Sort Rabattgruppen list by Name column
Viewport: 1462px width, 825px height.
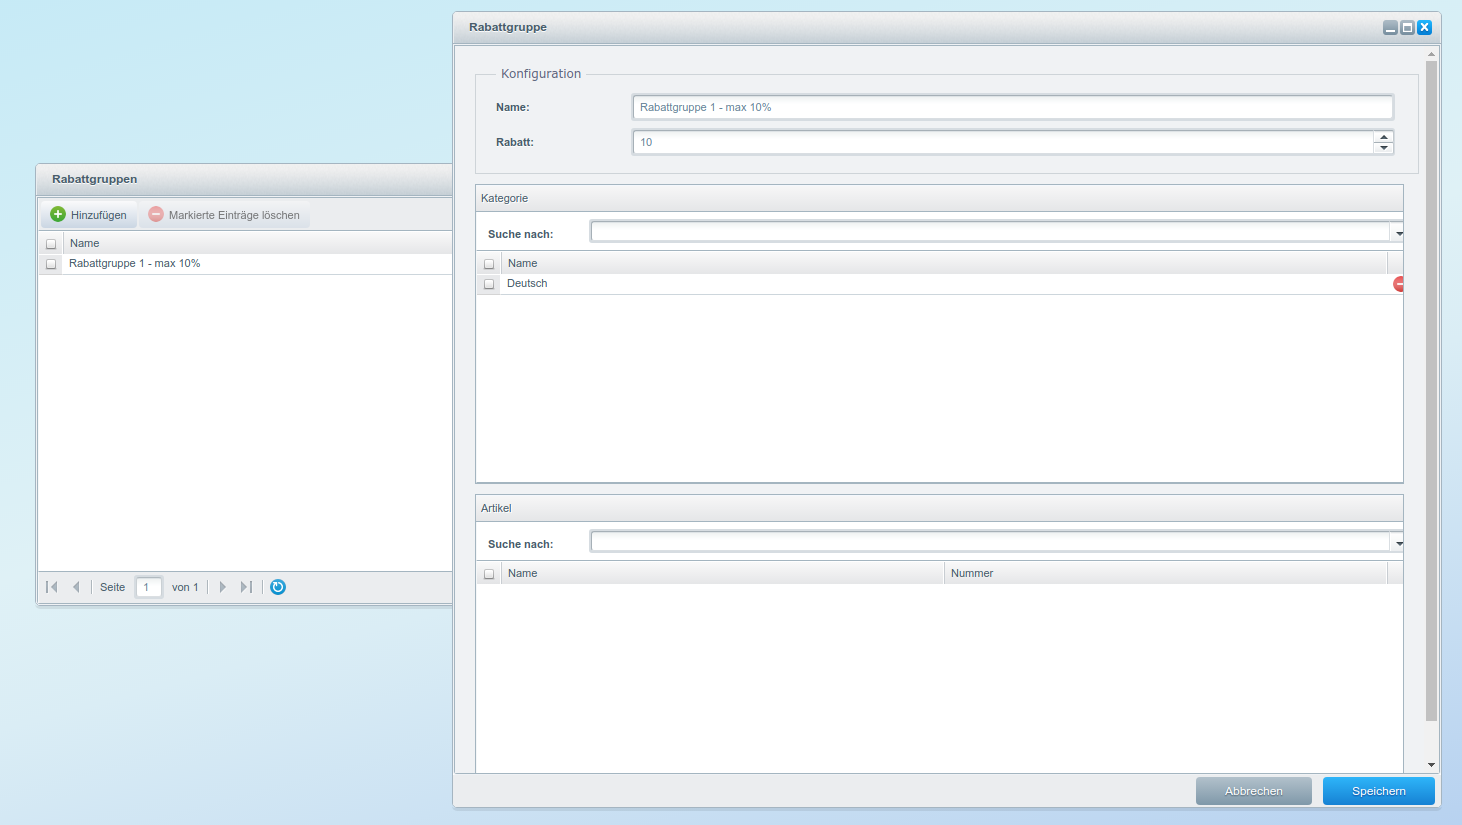pyautogui.click(x=258, y=243)
